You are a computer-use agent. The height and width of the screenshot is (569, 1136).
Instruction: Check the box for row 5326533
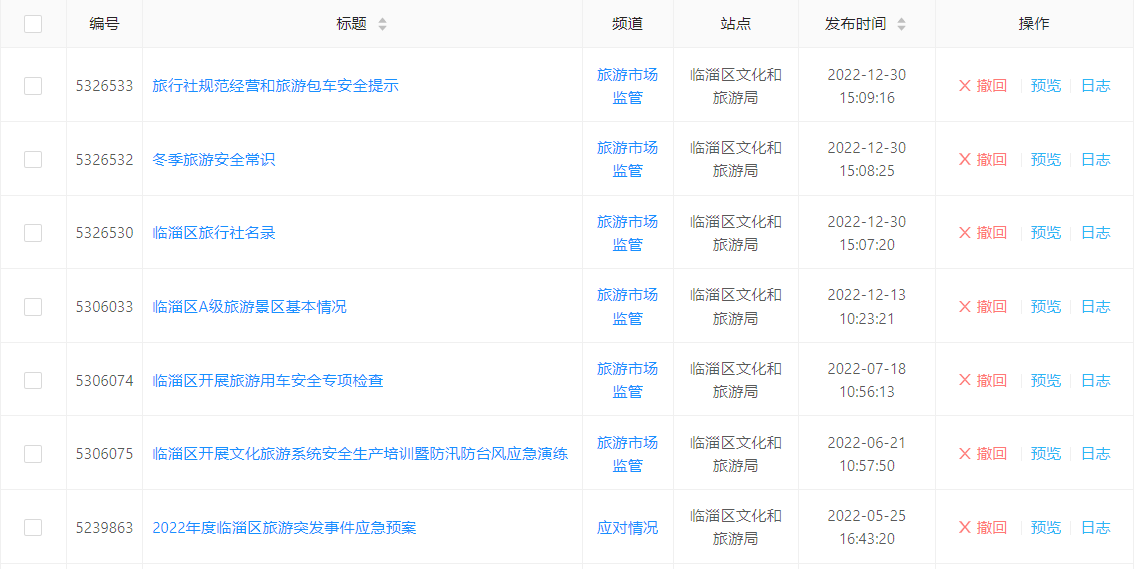(33, 86)
